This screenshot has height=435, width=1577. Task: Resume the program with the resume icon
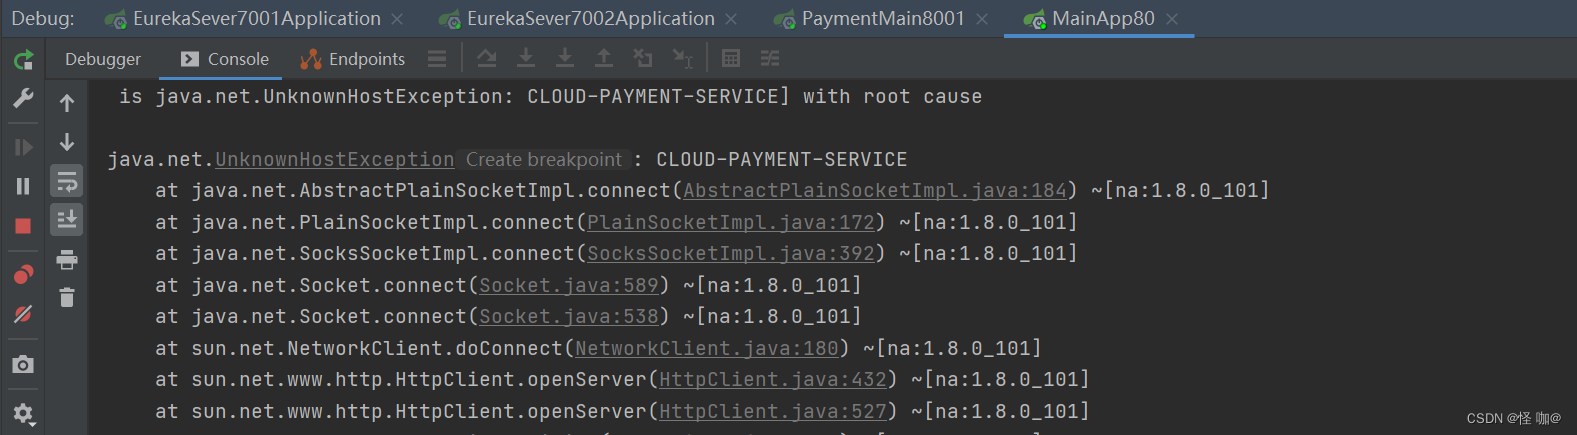[x=23, y=147]
